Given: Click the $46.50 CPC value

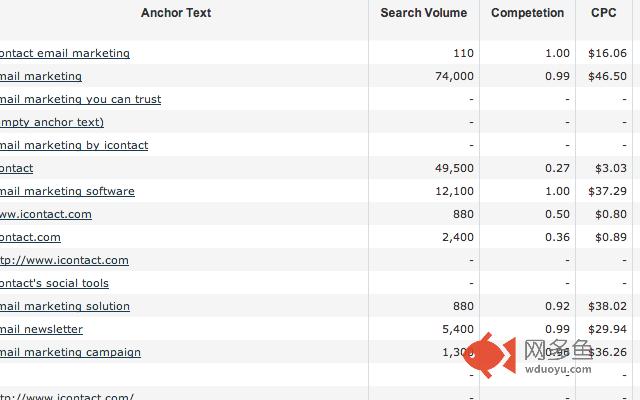Looking at the screenshot, I should [608, 76].
